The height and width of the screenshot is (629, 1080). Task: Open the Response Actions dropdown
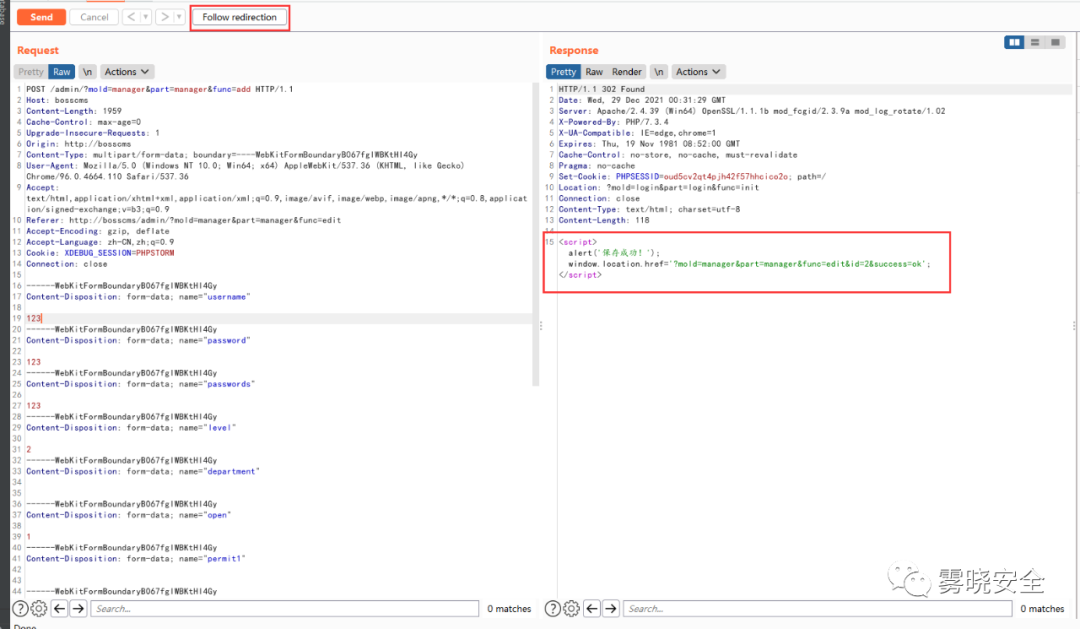698,72
